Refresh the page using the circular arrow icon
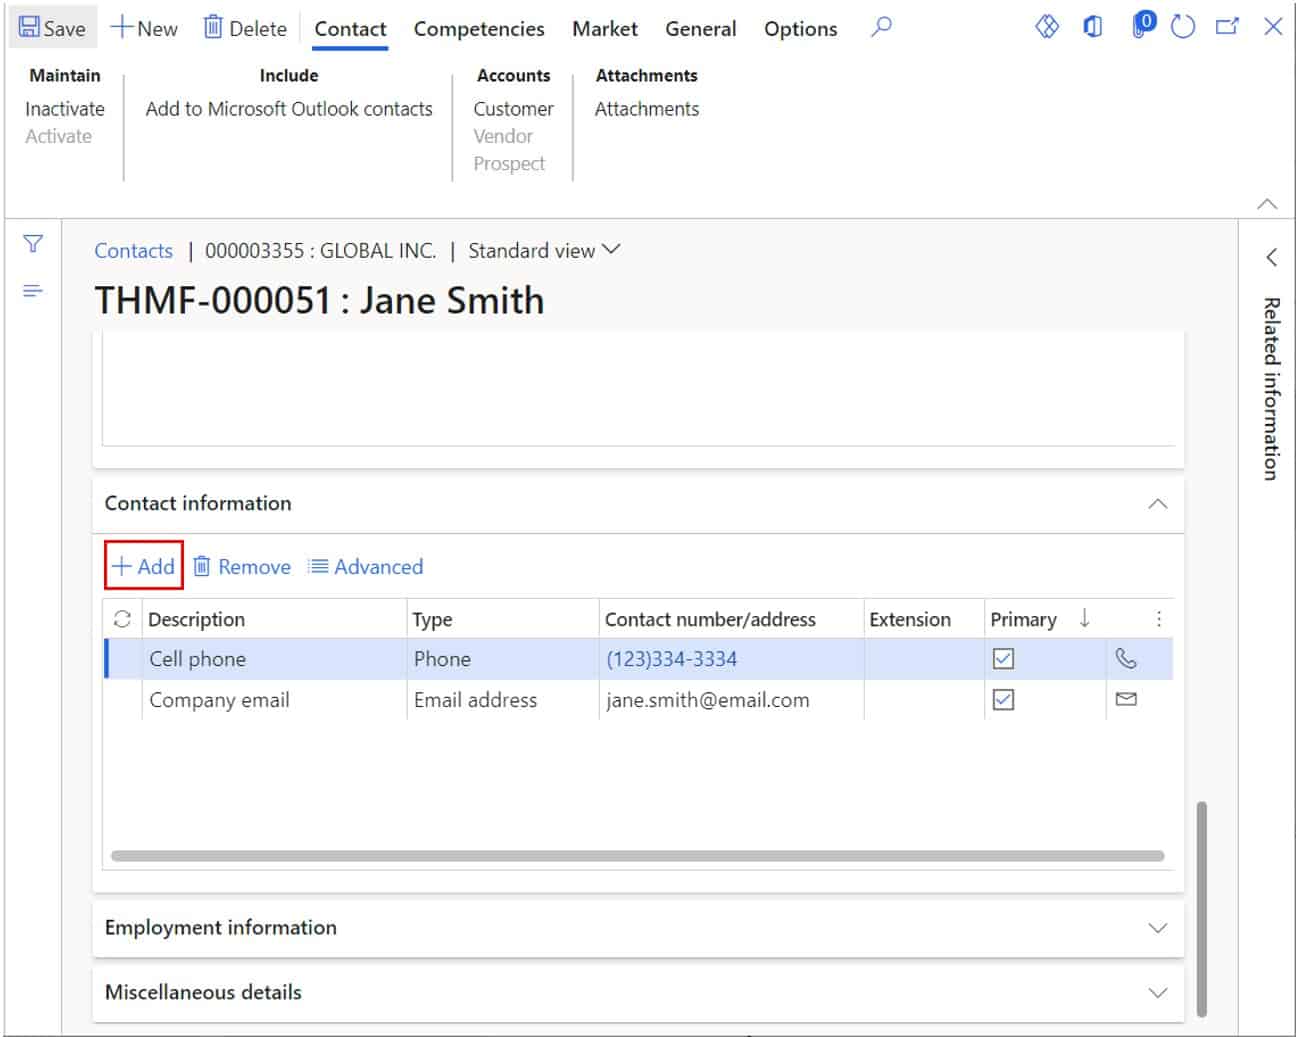1296x1037 pixels. (1181, 27)
